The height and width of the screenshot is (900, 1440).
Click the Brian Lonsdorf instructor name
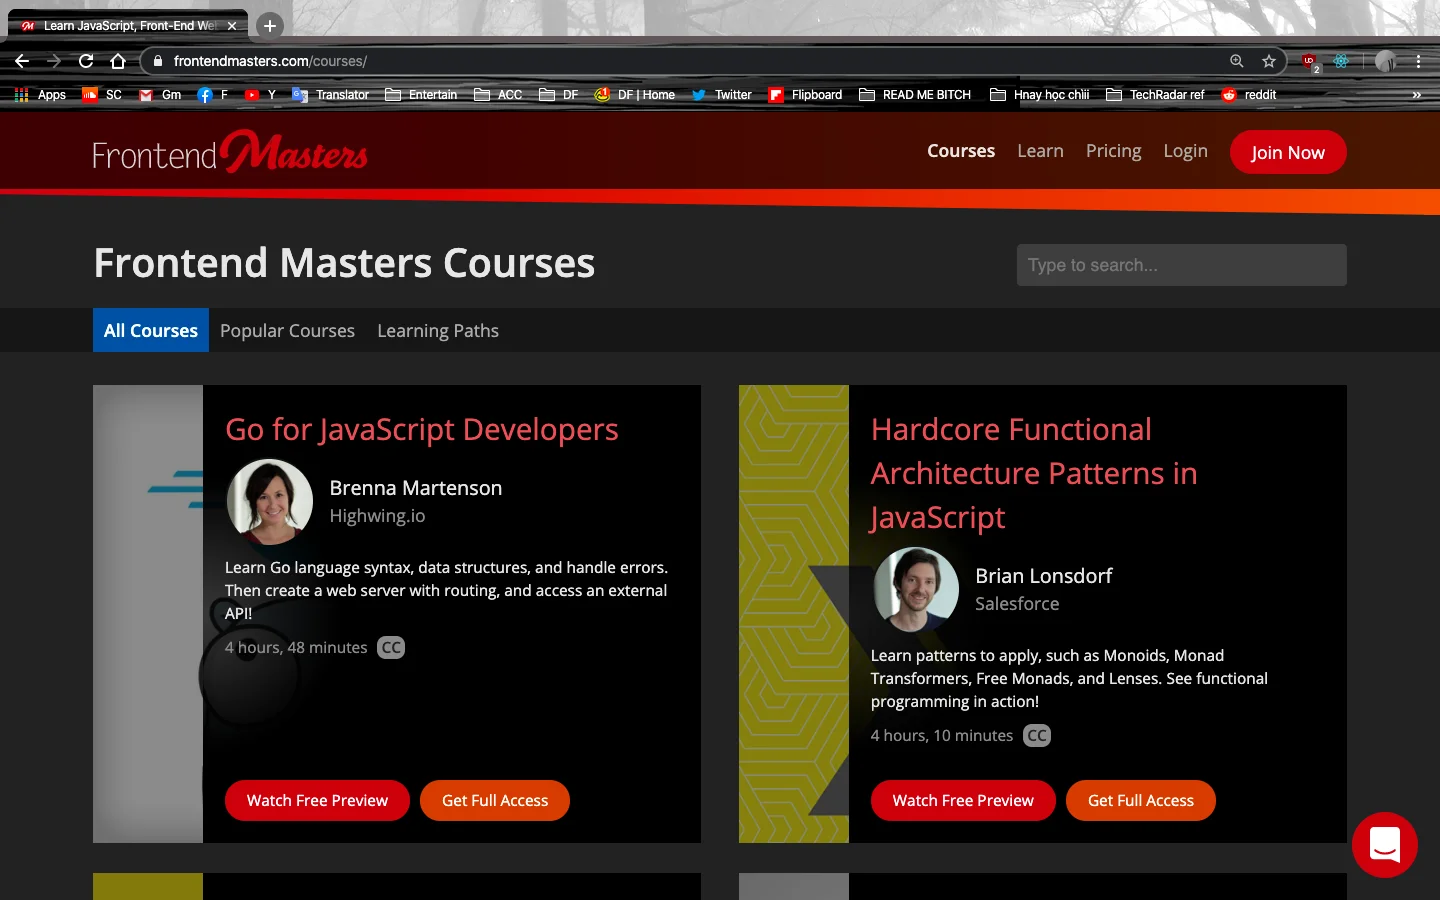click(x=1044, y=576)
